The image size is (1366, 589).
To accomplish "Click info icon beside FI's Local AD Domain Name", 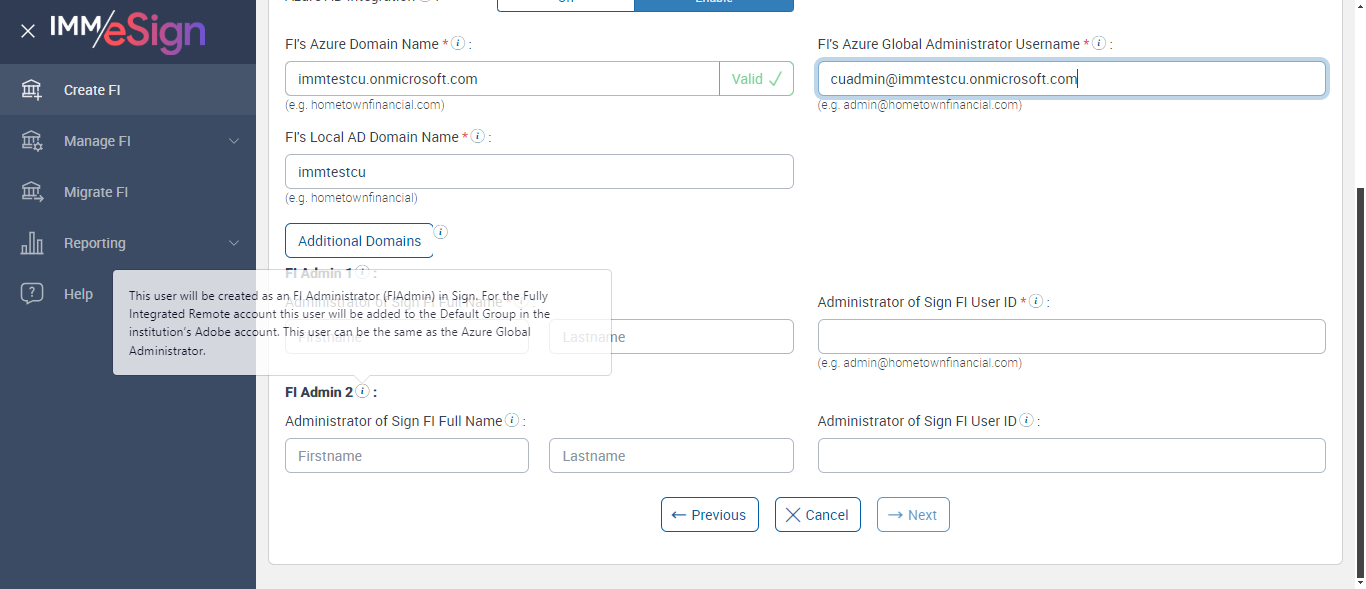I will (478, 136).
